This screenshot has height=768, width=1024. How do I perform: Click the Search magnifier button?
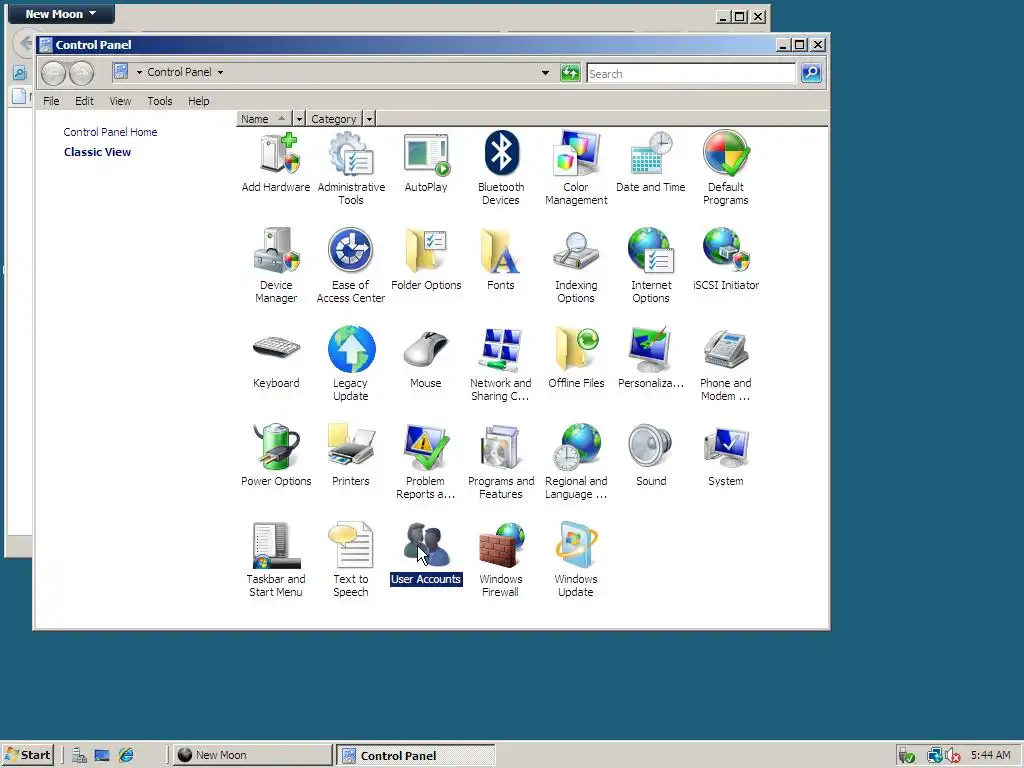click(811, 73)
